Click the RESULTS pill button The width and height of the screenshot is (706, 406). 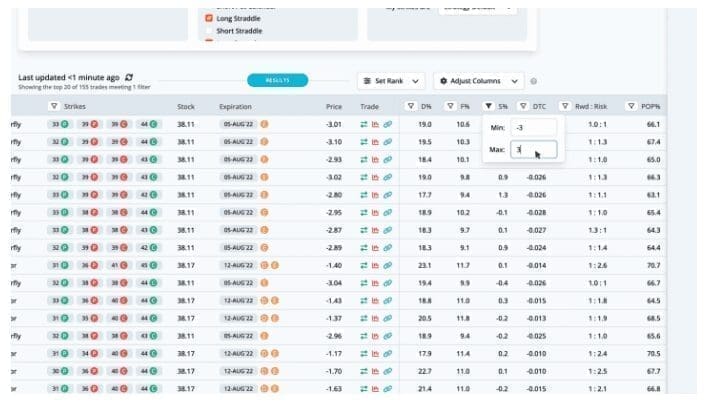[x=278, y=80]
